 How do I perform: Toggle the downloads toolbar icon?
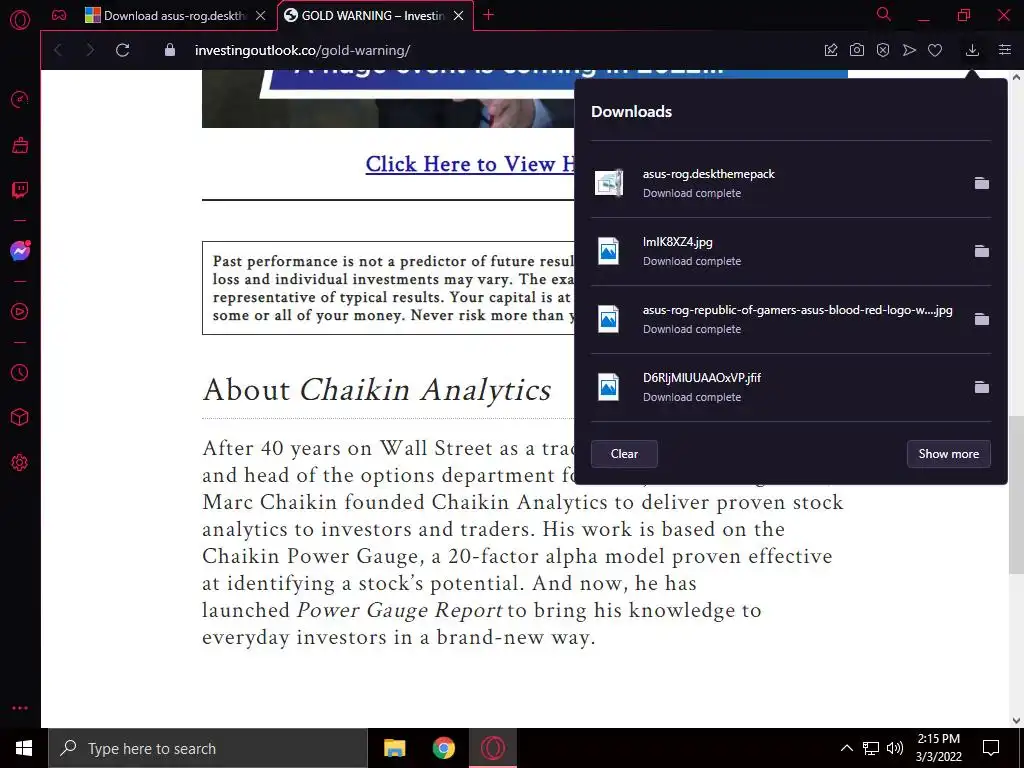coord(972,50)
